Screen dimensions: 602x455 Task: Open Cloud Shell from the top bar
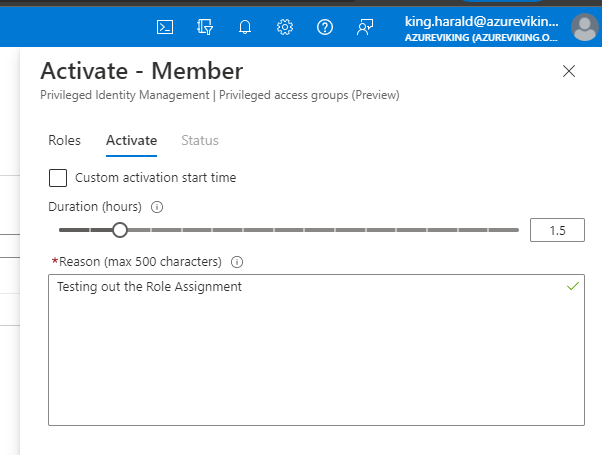coord(165,28)
